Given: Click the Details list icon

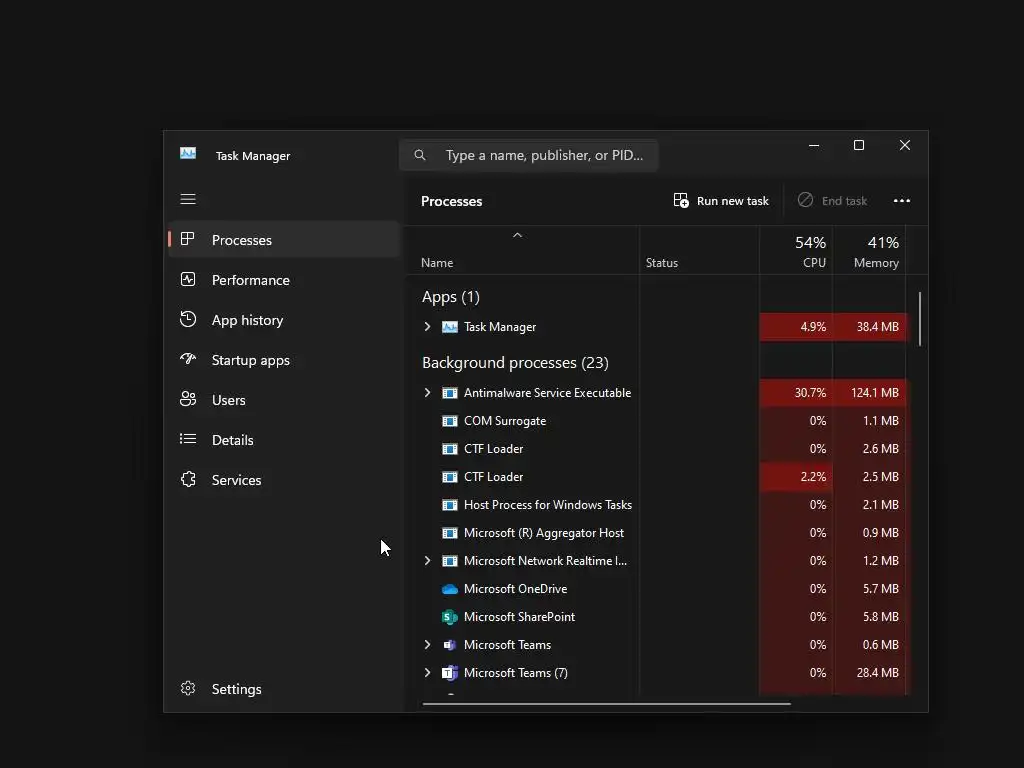Looking at the screenshot, I should [x=188, y=439].
